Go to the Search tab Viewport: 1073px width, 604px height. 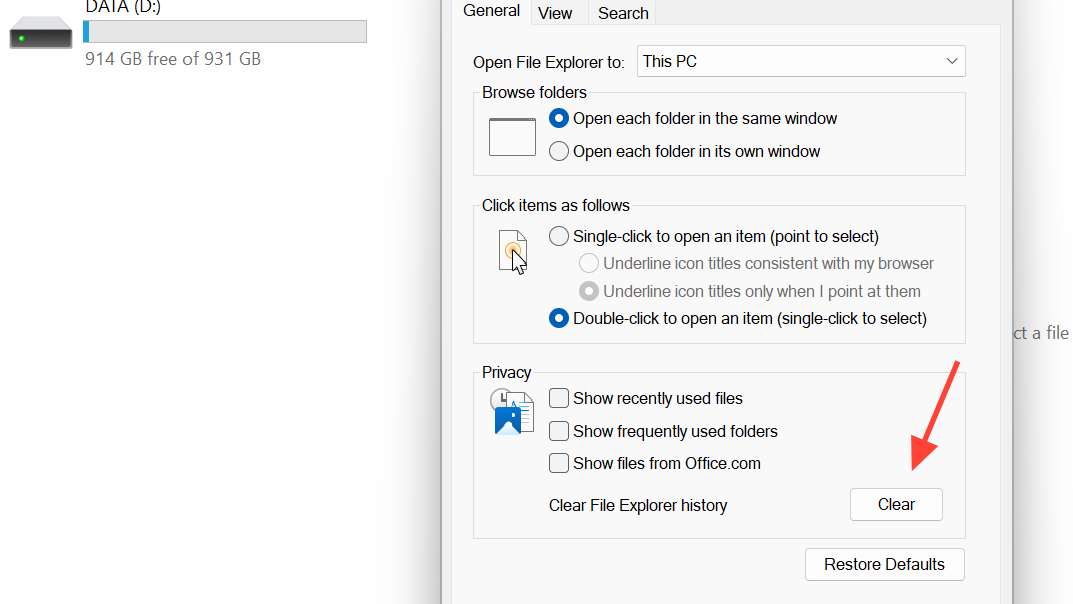click(623, 13)
